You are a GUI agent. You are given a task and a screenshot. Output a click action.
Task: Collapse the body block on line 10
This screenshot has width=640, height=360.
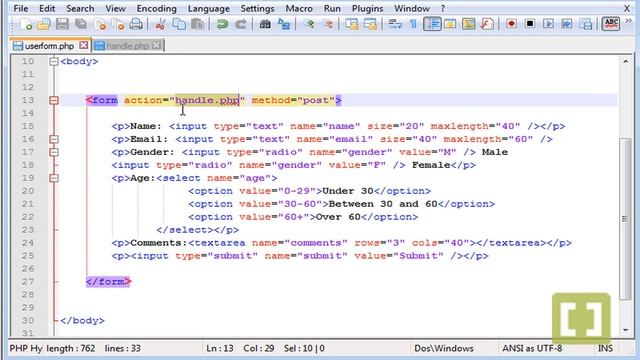[54, 62]
